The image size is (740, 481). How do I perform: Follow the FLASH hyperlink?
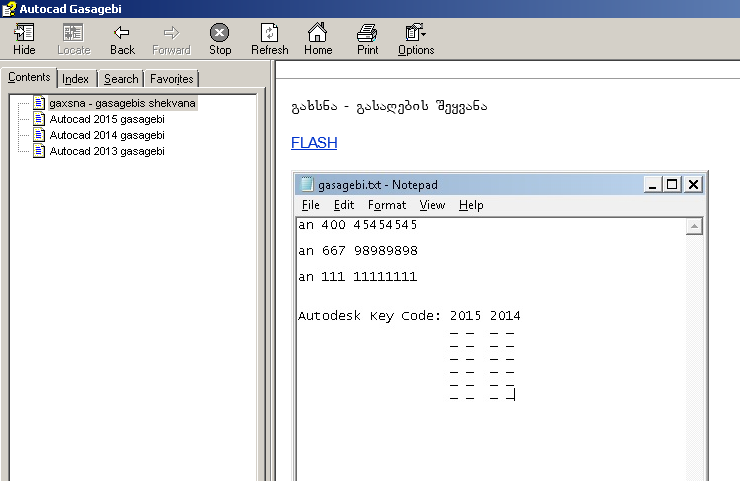pyautogui.click(x=314, y=143)
